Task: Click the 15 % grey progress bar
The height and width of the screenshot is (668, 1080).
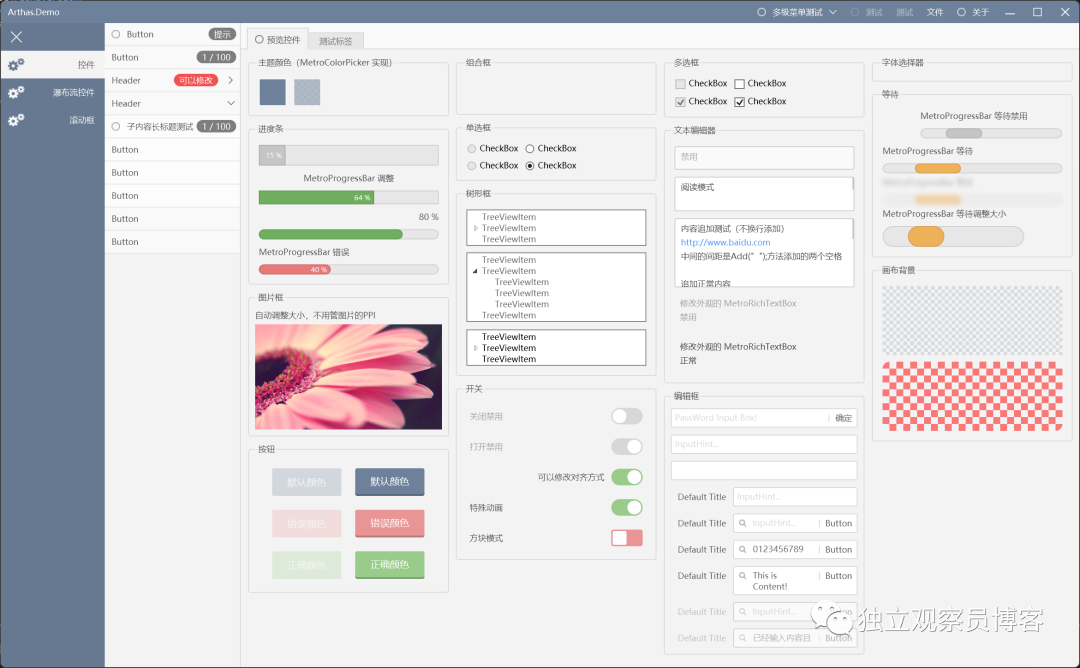Action: tap(349, 155)
